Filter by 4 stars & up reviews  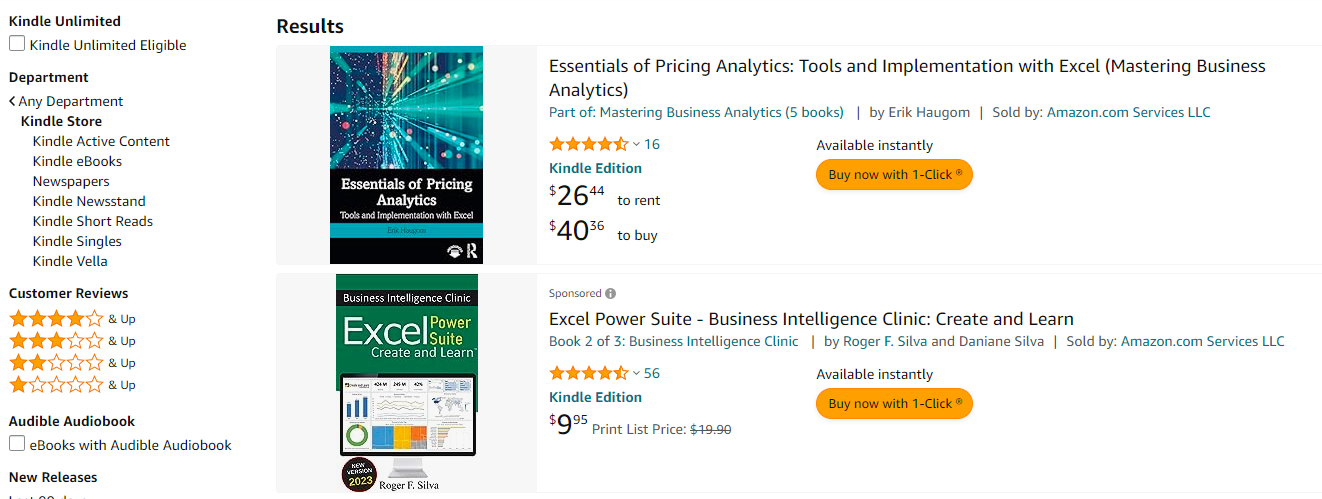[x=72, y=319]
